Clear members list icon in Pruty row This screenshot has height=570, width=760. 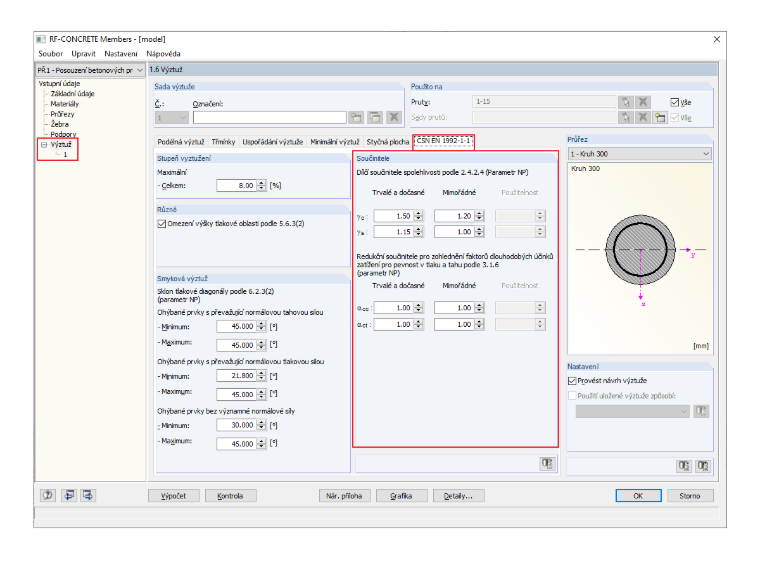point(643,102)
